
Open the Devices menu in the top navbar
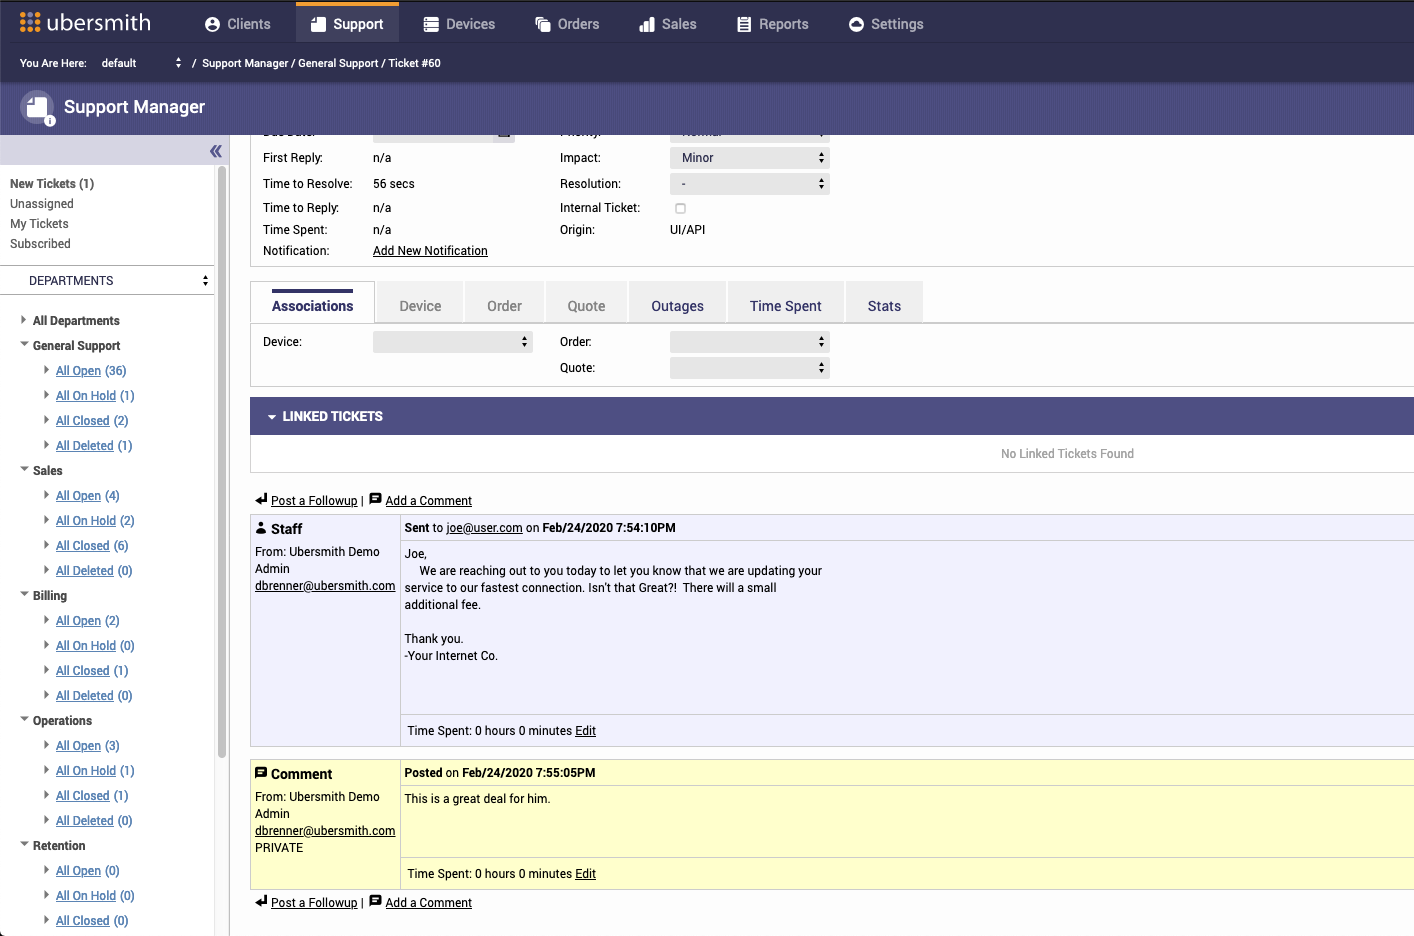pyautogui.click(x=459, y=24)
